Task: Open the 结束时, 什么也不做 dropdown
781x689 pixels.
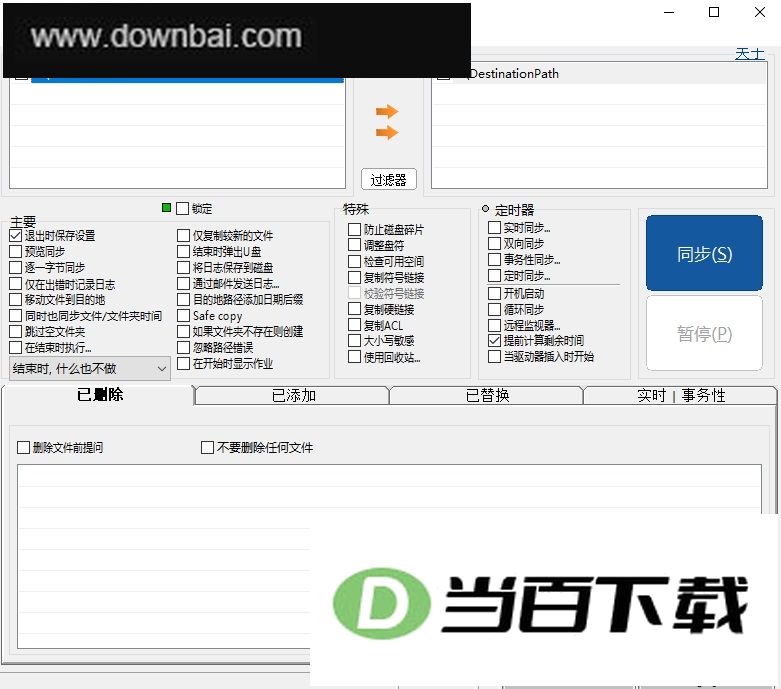Action: (90, 369)
